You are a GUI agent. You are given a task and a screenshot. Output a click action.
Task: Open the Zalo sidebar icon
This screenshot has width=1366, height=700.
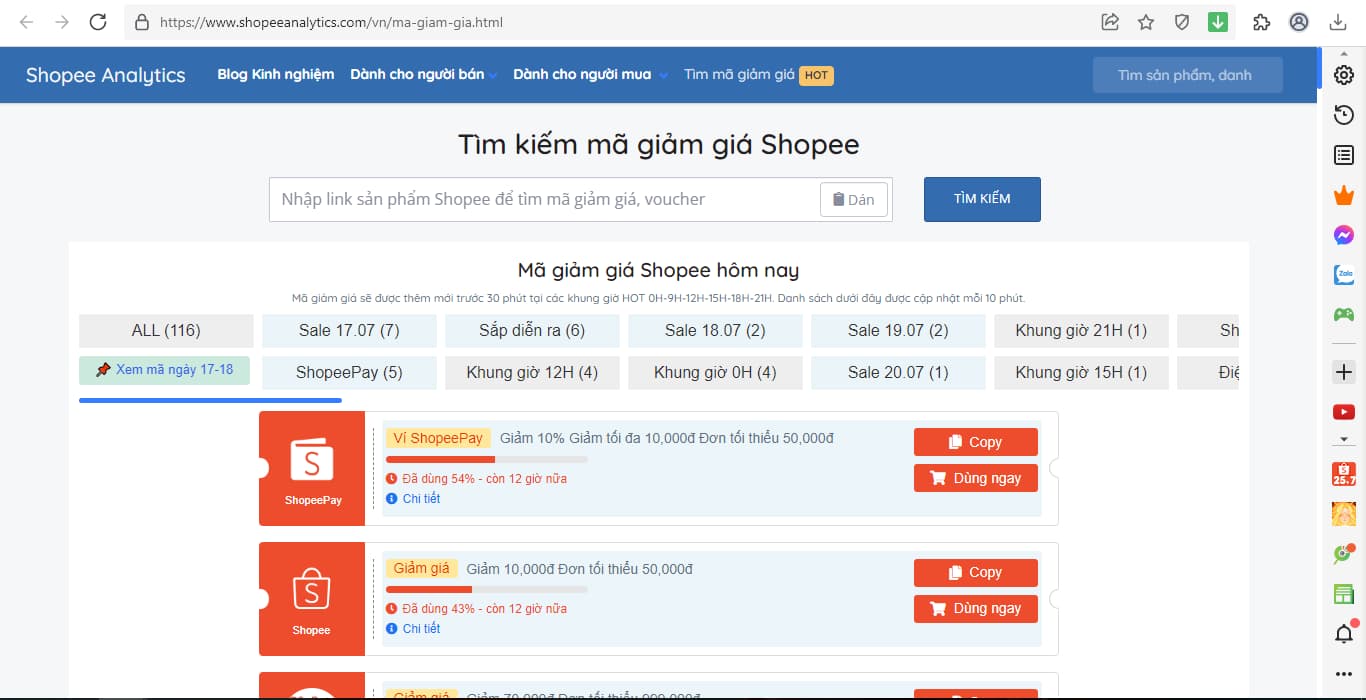[1344, 275]
